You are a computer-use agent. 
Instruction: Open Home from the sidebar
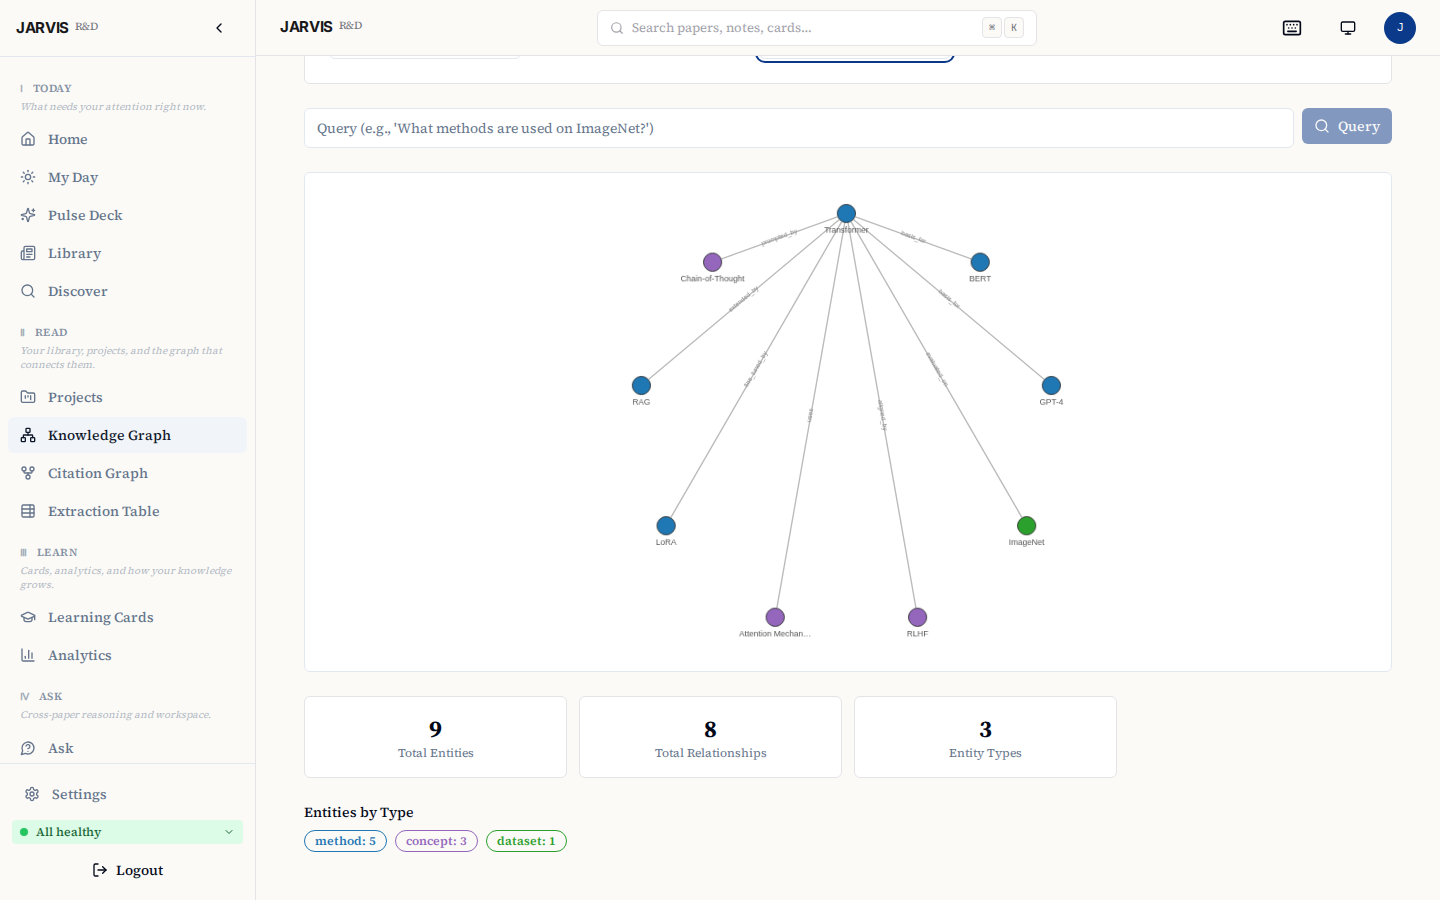(127, 139)
